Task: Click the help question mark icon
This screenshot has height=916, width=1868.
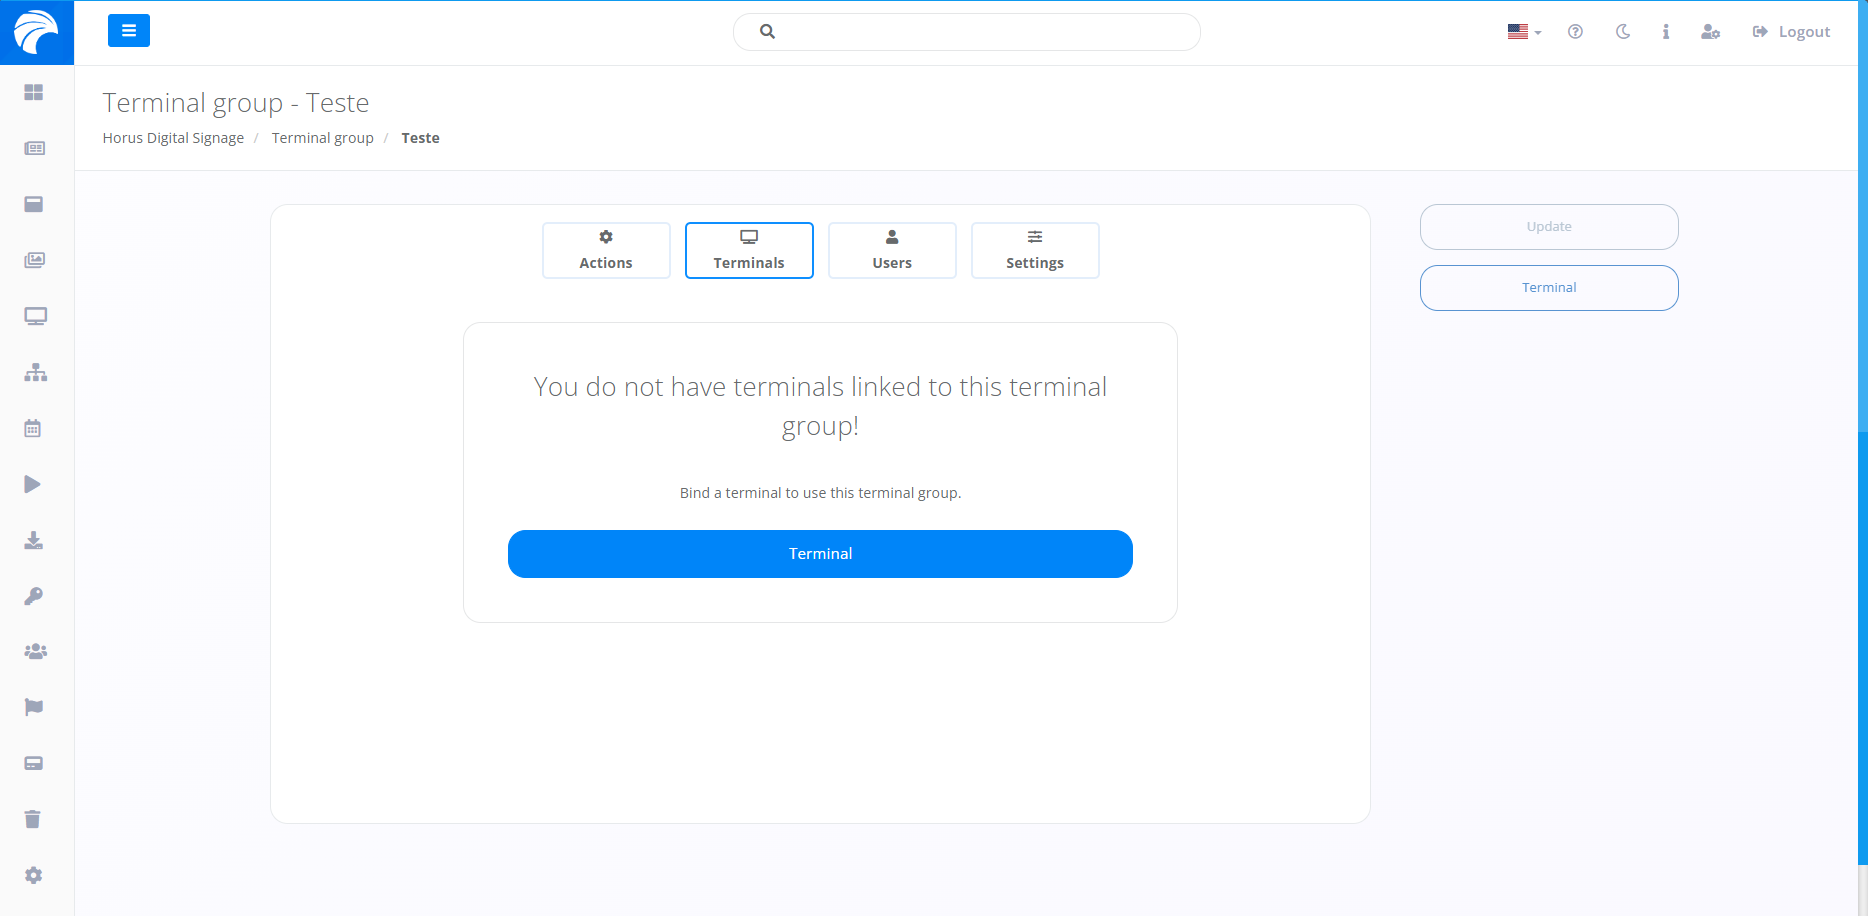Action: 1575,31
